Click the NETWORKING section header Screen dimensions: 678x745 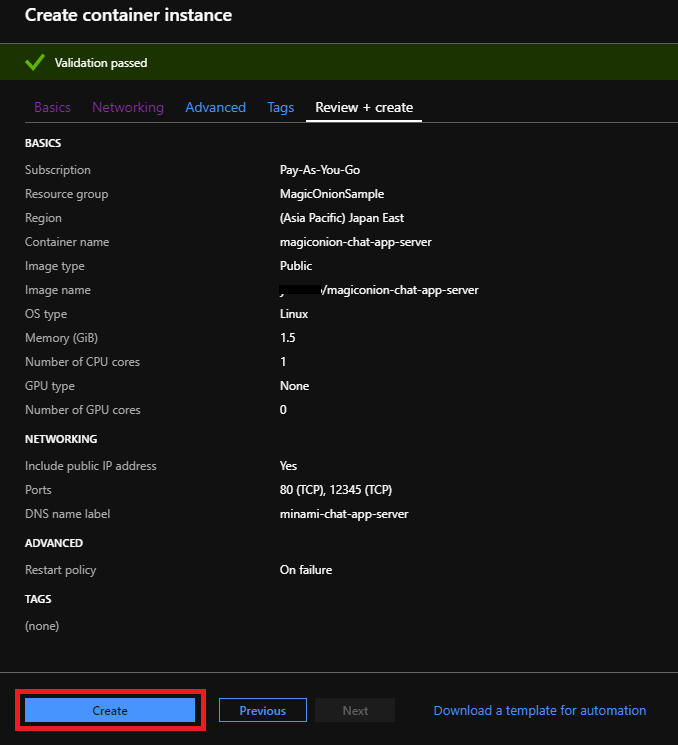click(x=61, y=439)
